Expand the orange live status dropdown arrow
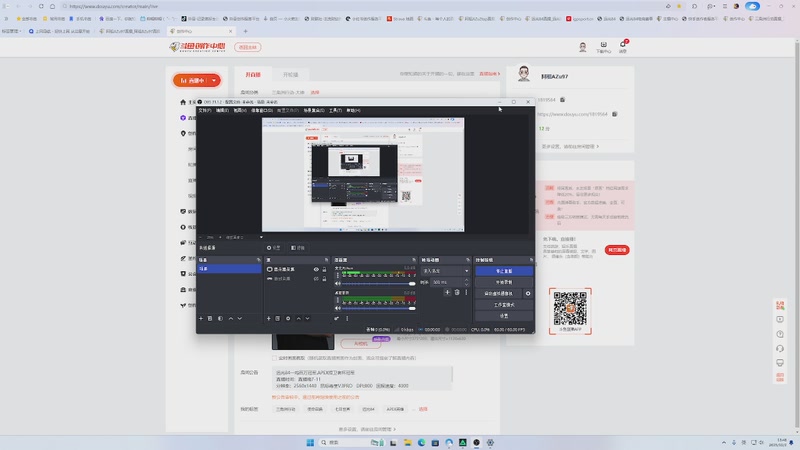The width and height of the screenshot is (800, 450). (214, 81)
